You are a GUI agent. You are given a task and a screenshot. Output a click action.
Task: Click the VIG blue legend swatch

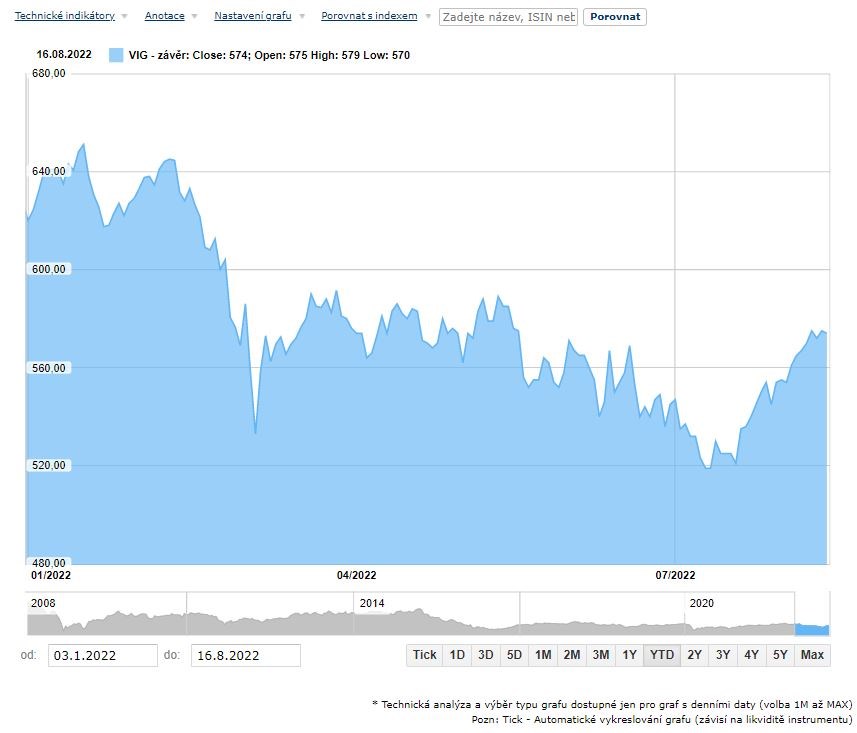coord(116,55)
